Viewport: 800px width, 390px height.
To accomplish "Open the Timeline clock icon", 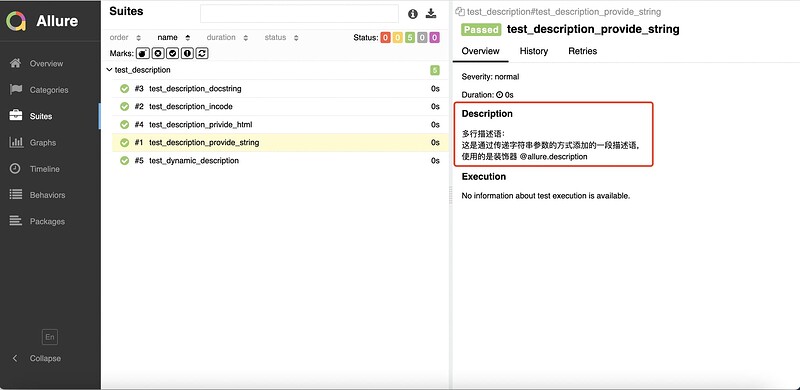I will 16,168.
